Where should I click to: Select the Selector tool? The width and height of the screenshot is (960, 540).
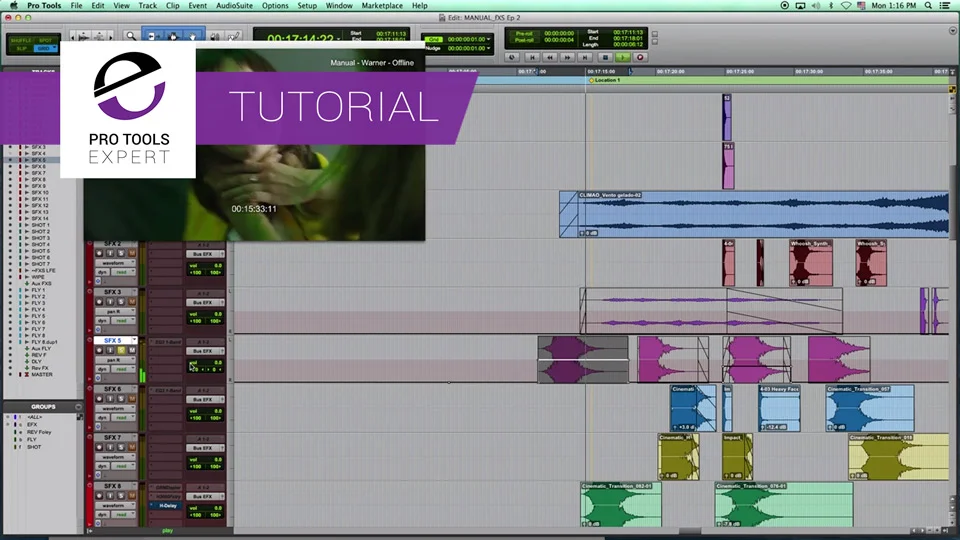click(173, 37)
